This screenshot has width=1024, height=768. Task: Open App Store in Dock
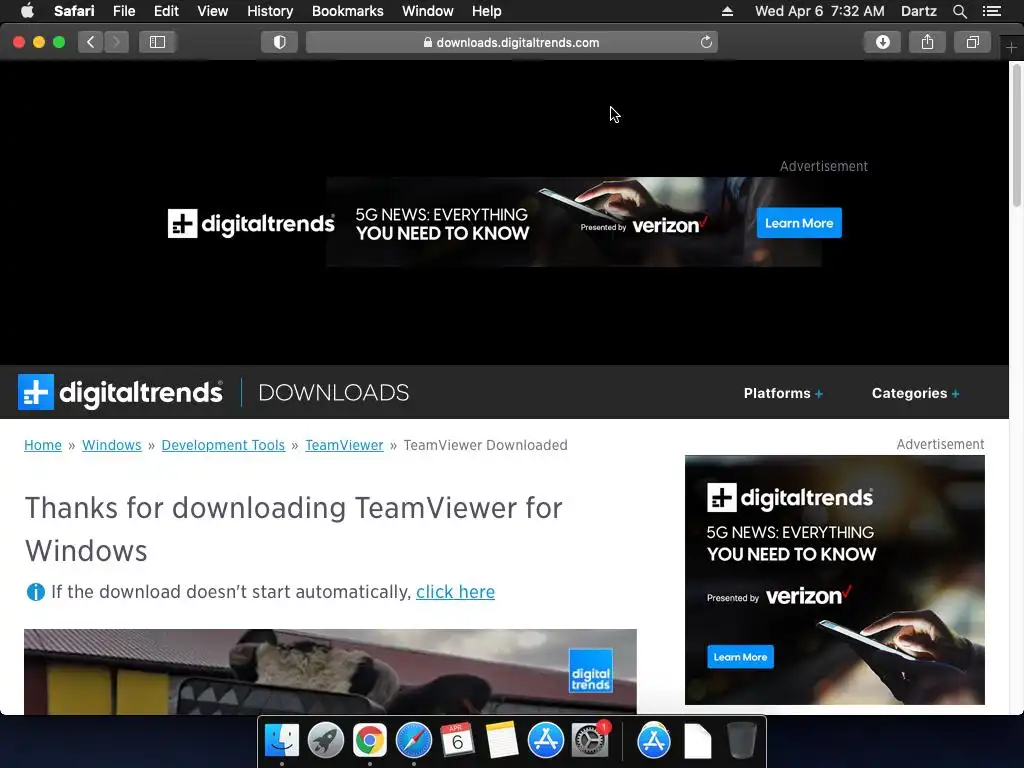[545, 741]
